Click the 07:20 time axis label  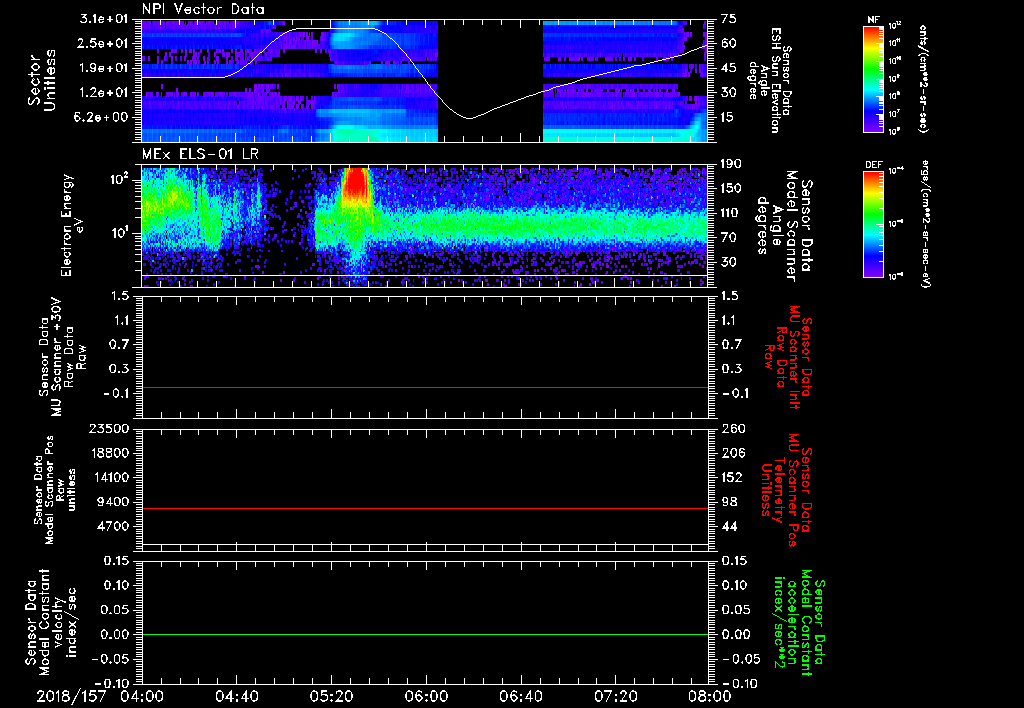point(615,697)
